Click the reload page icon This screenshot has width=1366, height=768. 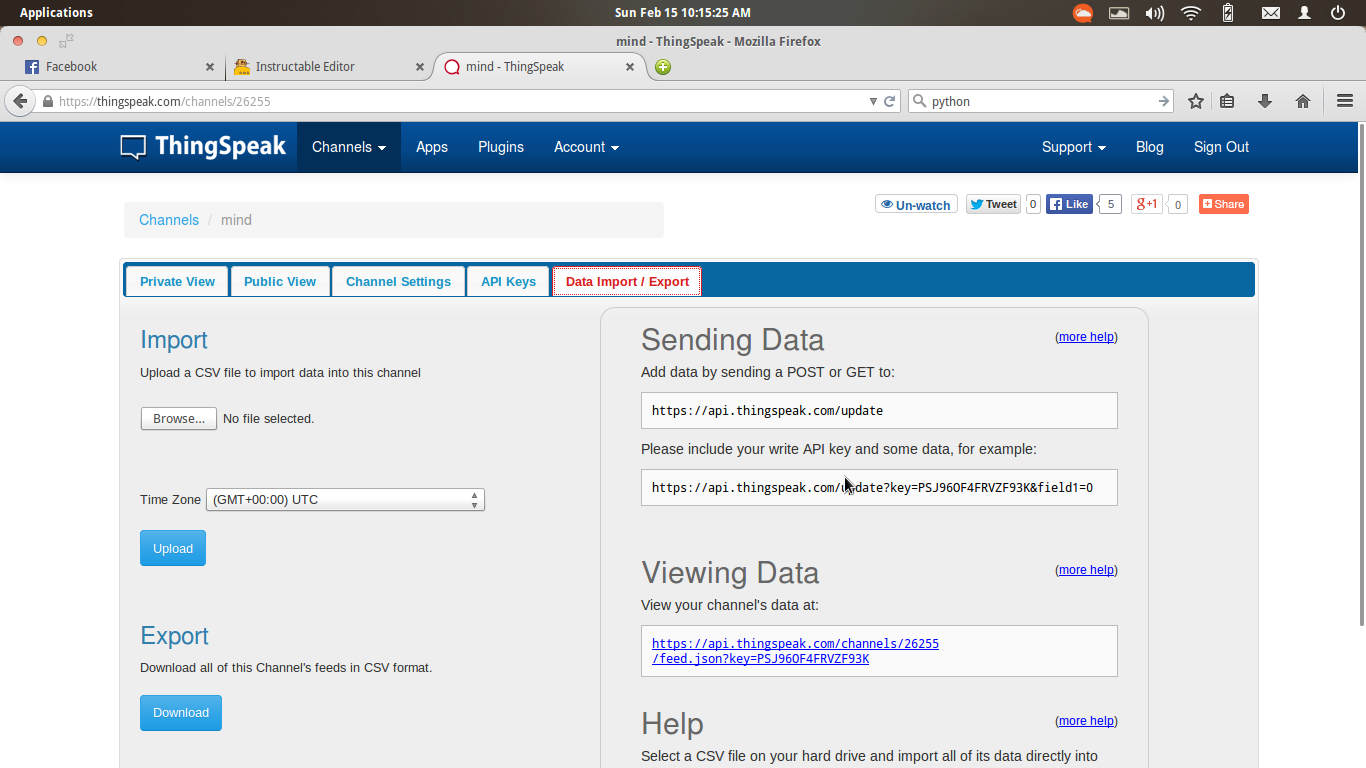click(889, 101)
